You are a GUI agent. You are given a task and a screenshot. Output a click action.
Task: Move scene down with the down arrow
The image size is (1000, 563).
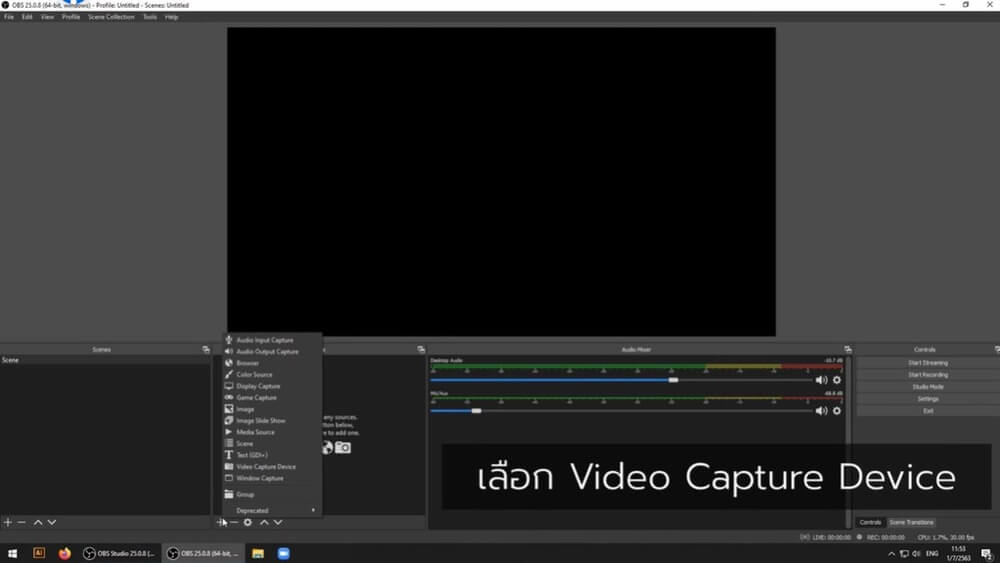(52, 522)
